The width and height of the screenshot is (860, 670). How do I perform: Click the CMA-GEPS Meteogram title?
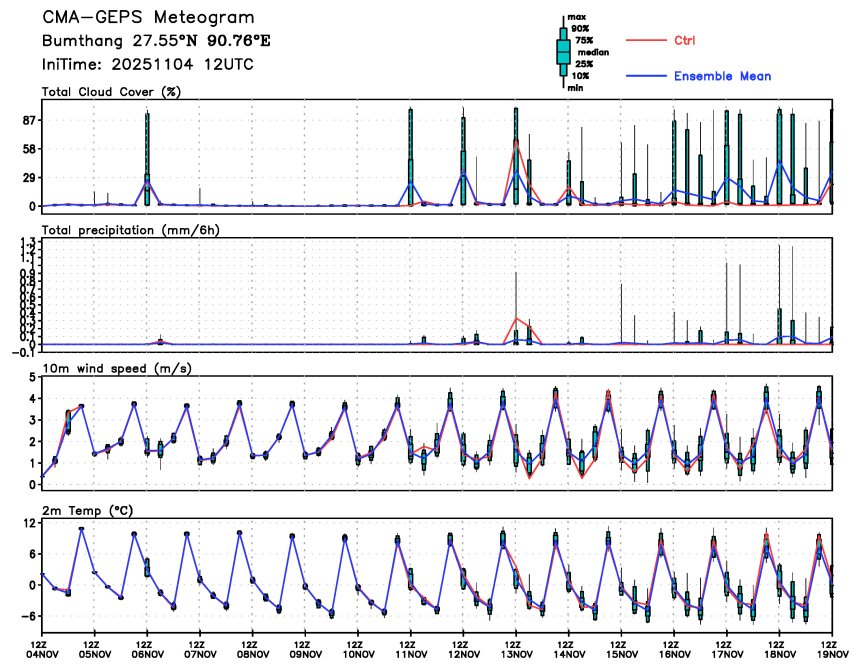tap(148, 18)
